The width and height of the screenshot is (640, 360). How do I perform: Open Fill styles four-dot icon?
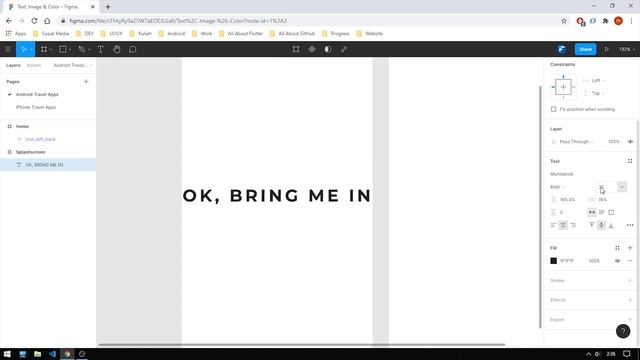pyautogui.click(x=617, y=248)
